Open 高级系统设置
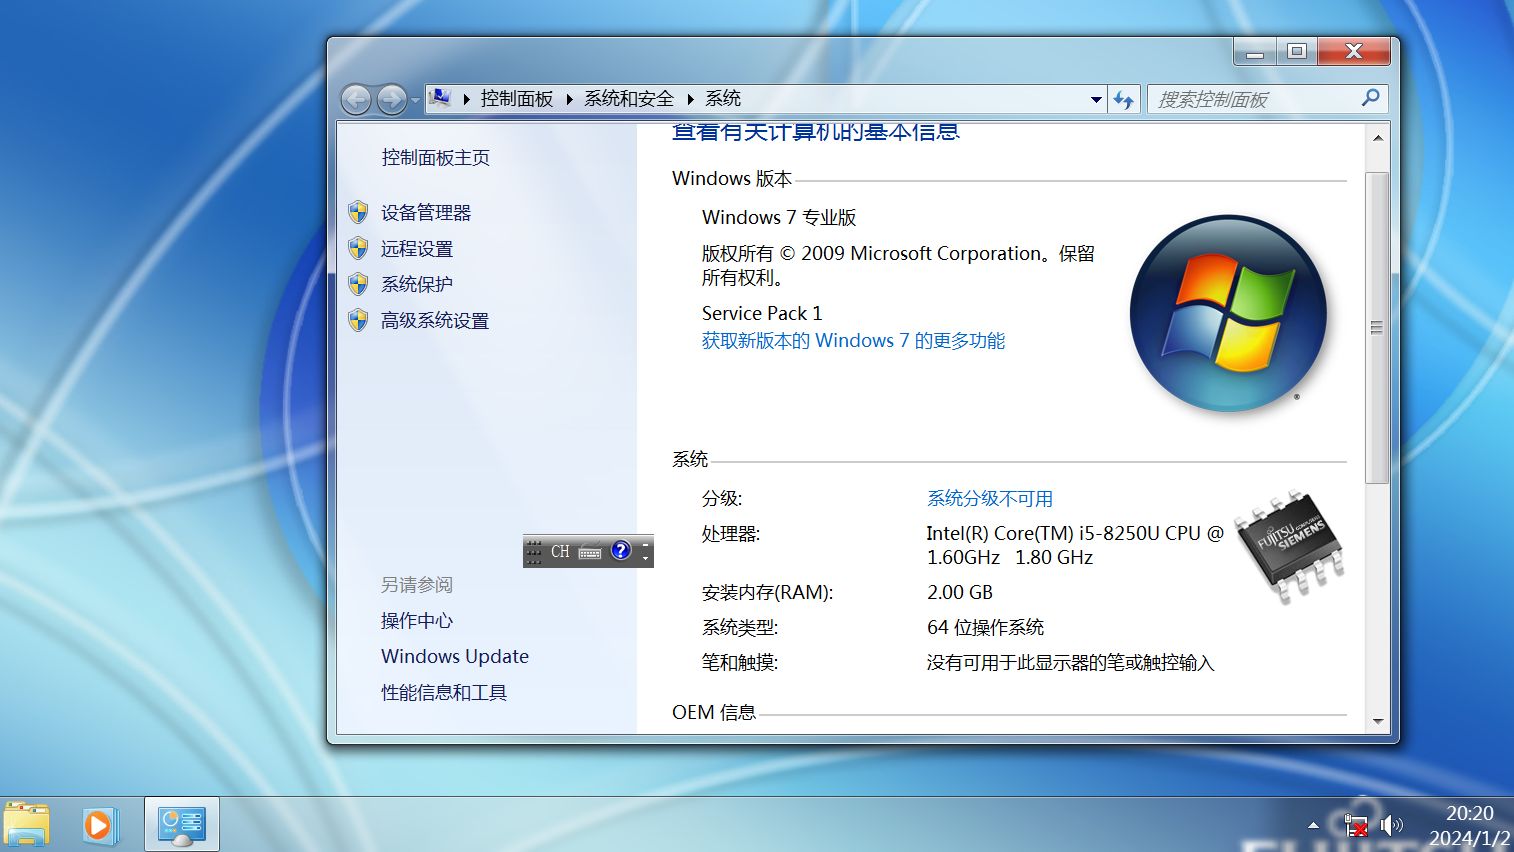 tap(435, 320)
